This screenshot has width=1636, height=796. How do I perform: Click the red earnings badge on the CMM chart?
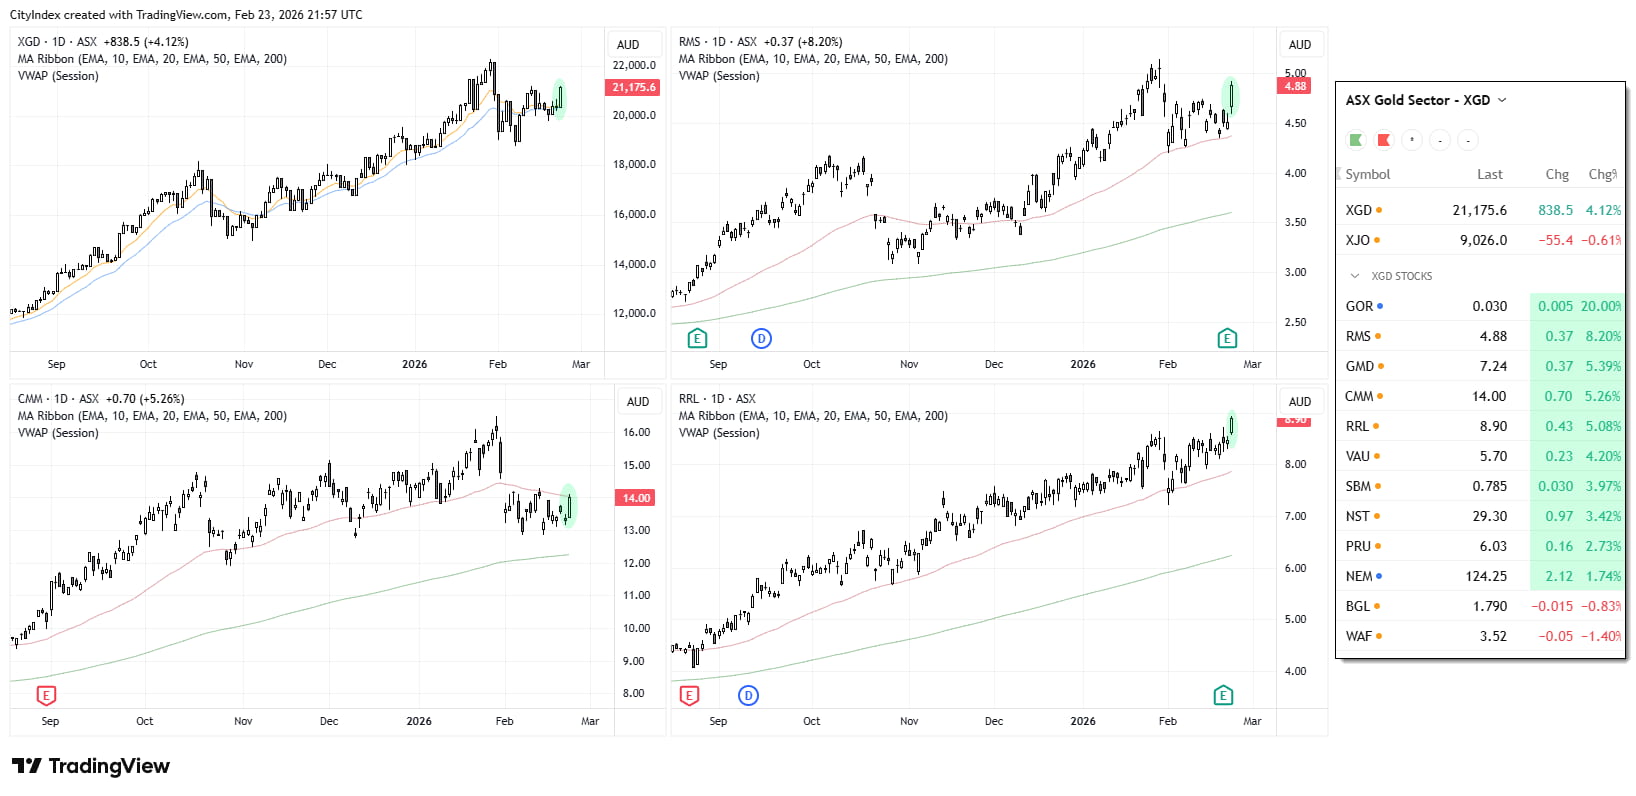pos(46,694)
